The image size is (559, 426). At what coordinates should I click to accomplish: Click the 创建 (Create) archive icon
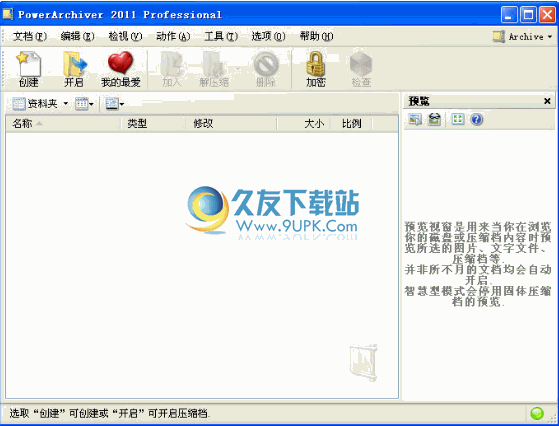click(29, 69)
